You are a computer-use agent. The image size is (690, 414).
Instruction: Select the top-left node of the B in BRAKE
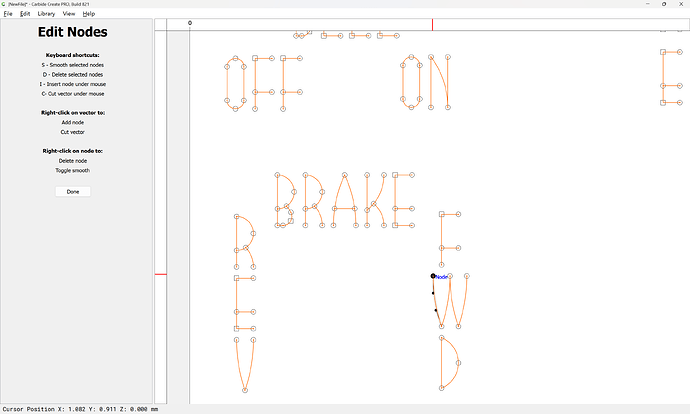276,176
